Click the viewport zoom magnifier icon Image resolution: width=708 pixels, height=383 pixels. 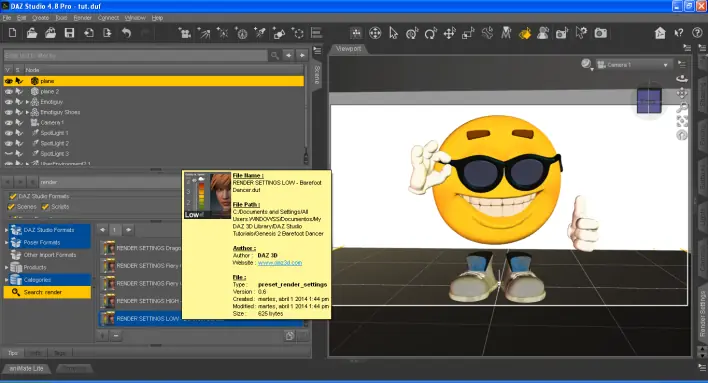682,107
